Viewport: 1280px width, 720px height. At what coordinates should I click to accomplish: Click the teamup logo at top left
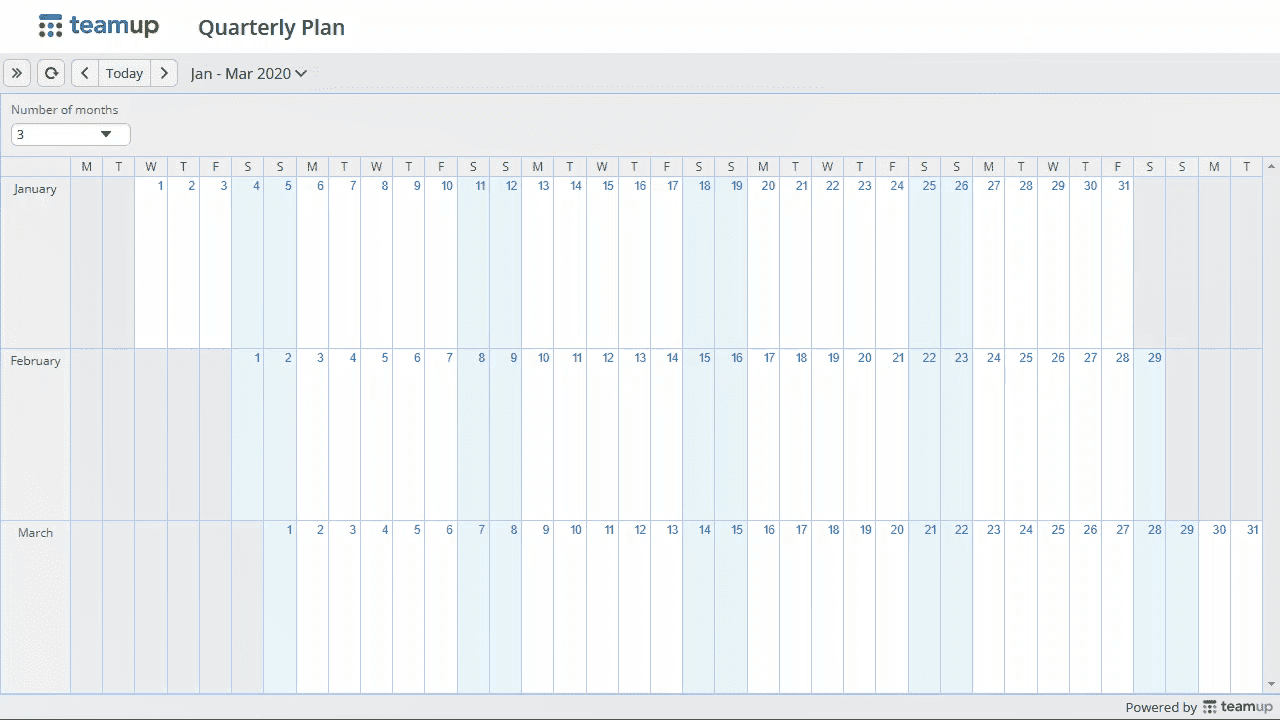click(98, 27)
